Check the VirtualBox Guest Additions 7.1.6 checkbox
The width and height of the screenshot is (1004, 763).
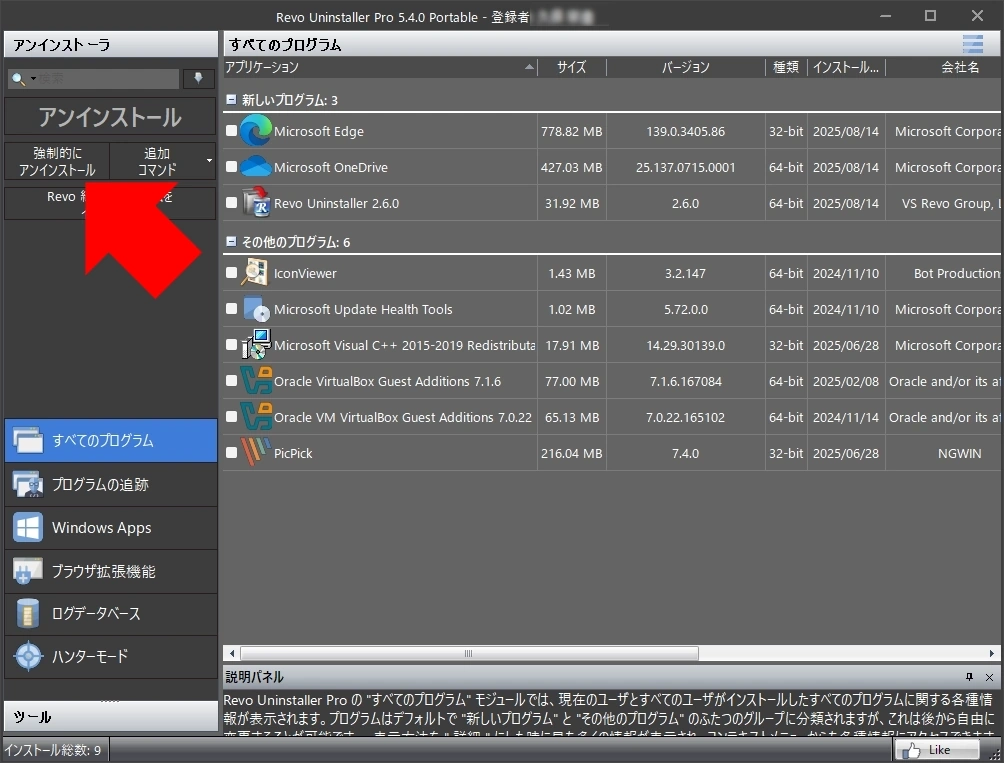[232, 380]
